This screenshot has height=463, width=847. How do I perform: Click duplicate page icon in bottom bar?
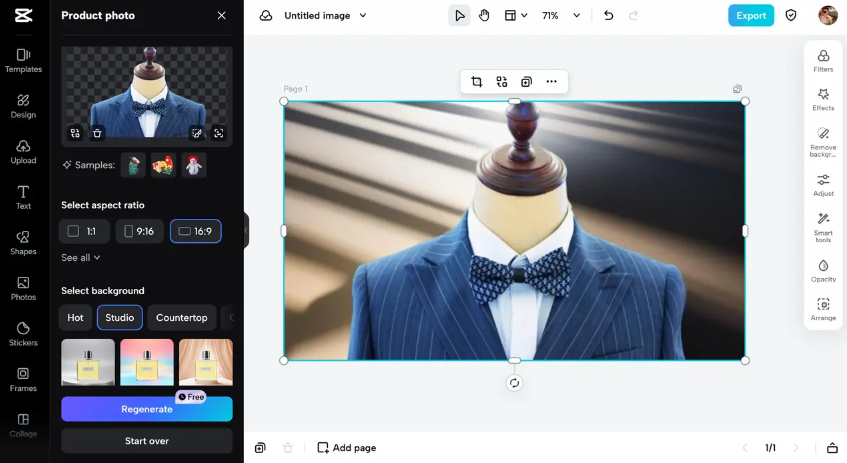click(260, 448)
